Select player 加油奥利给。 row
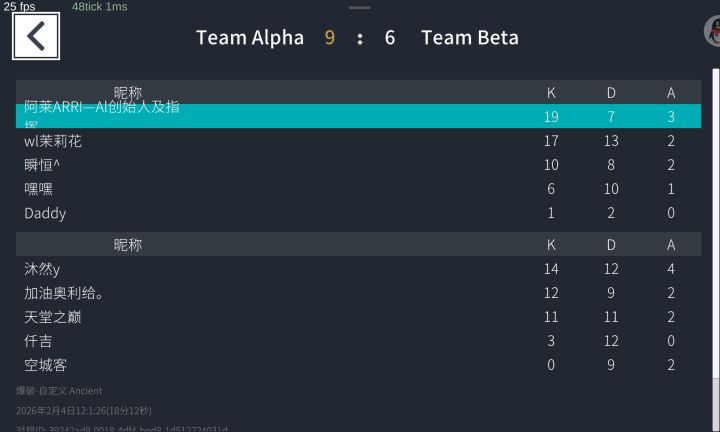Screen dimensions: 720x432 [x=358, y=292]
